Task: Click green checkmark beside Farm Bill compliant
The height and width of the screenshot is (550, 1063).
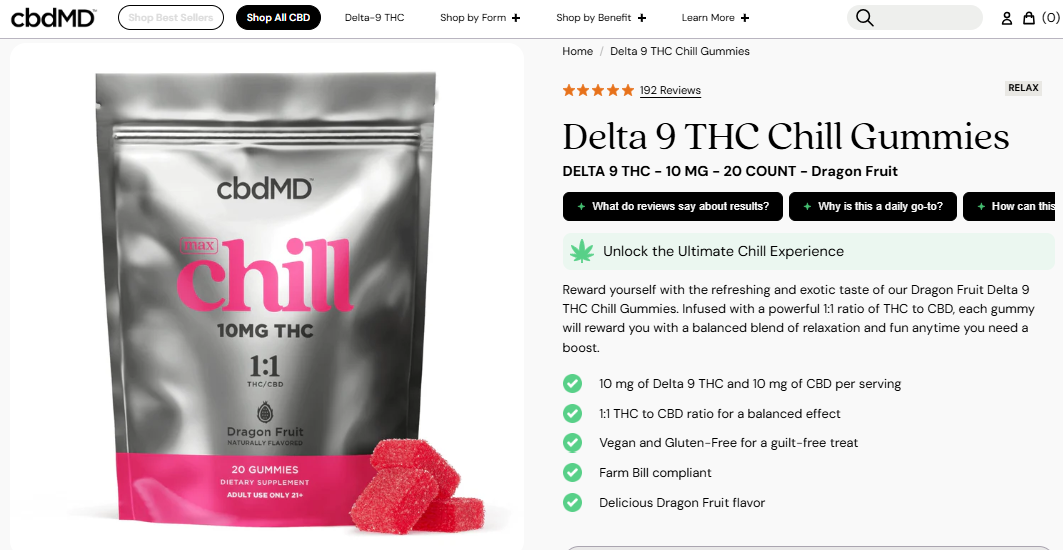Action: coord(572,473)
